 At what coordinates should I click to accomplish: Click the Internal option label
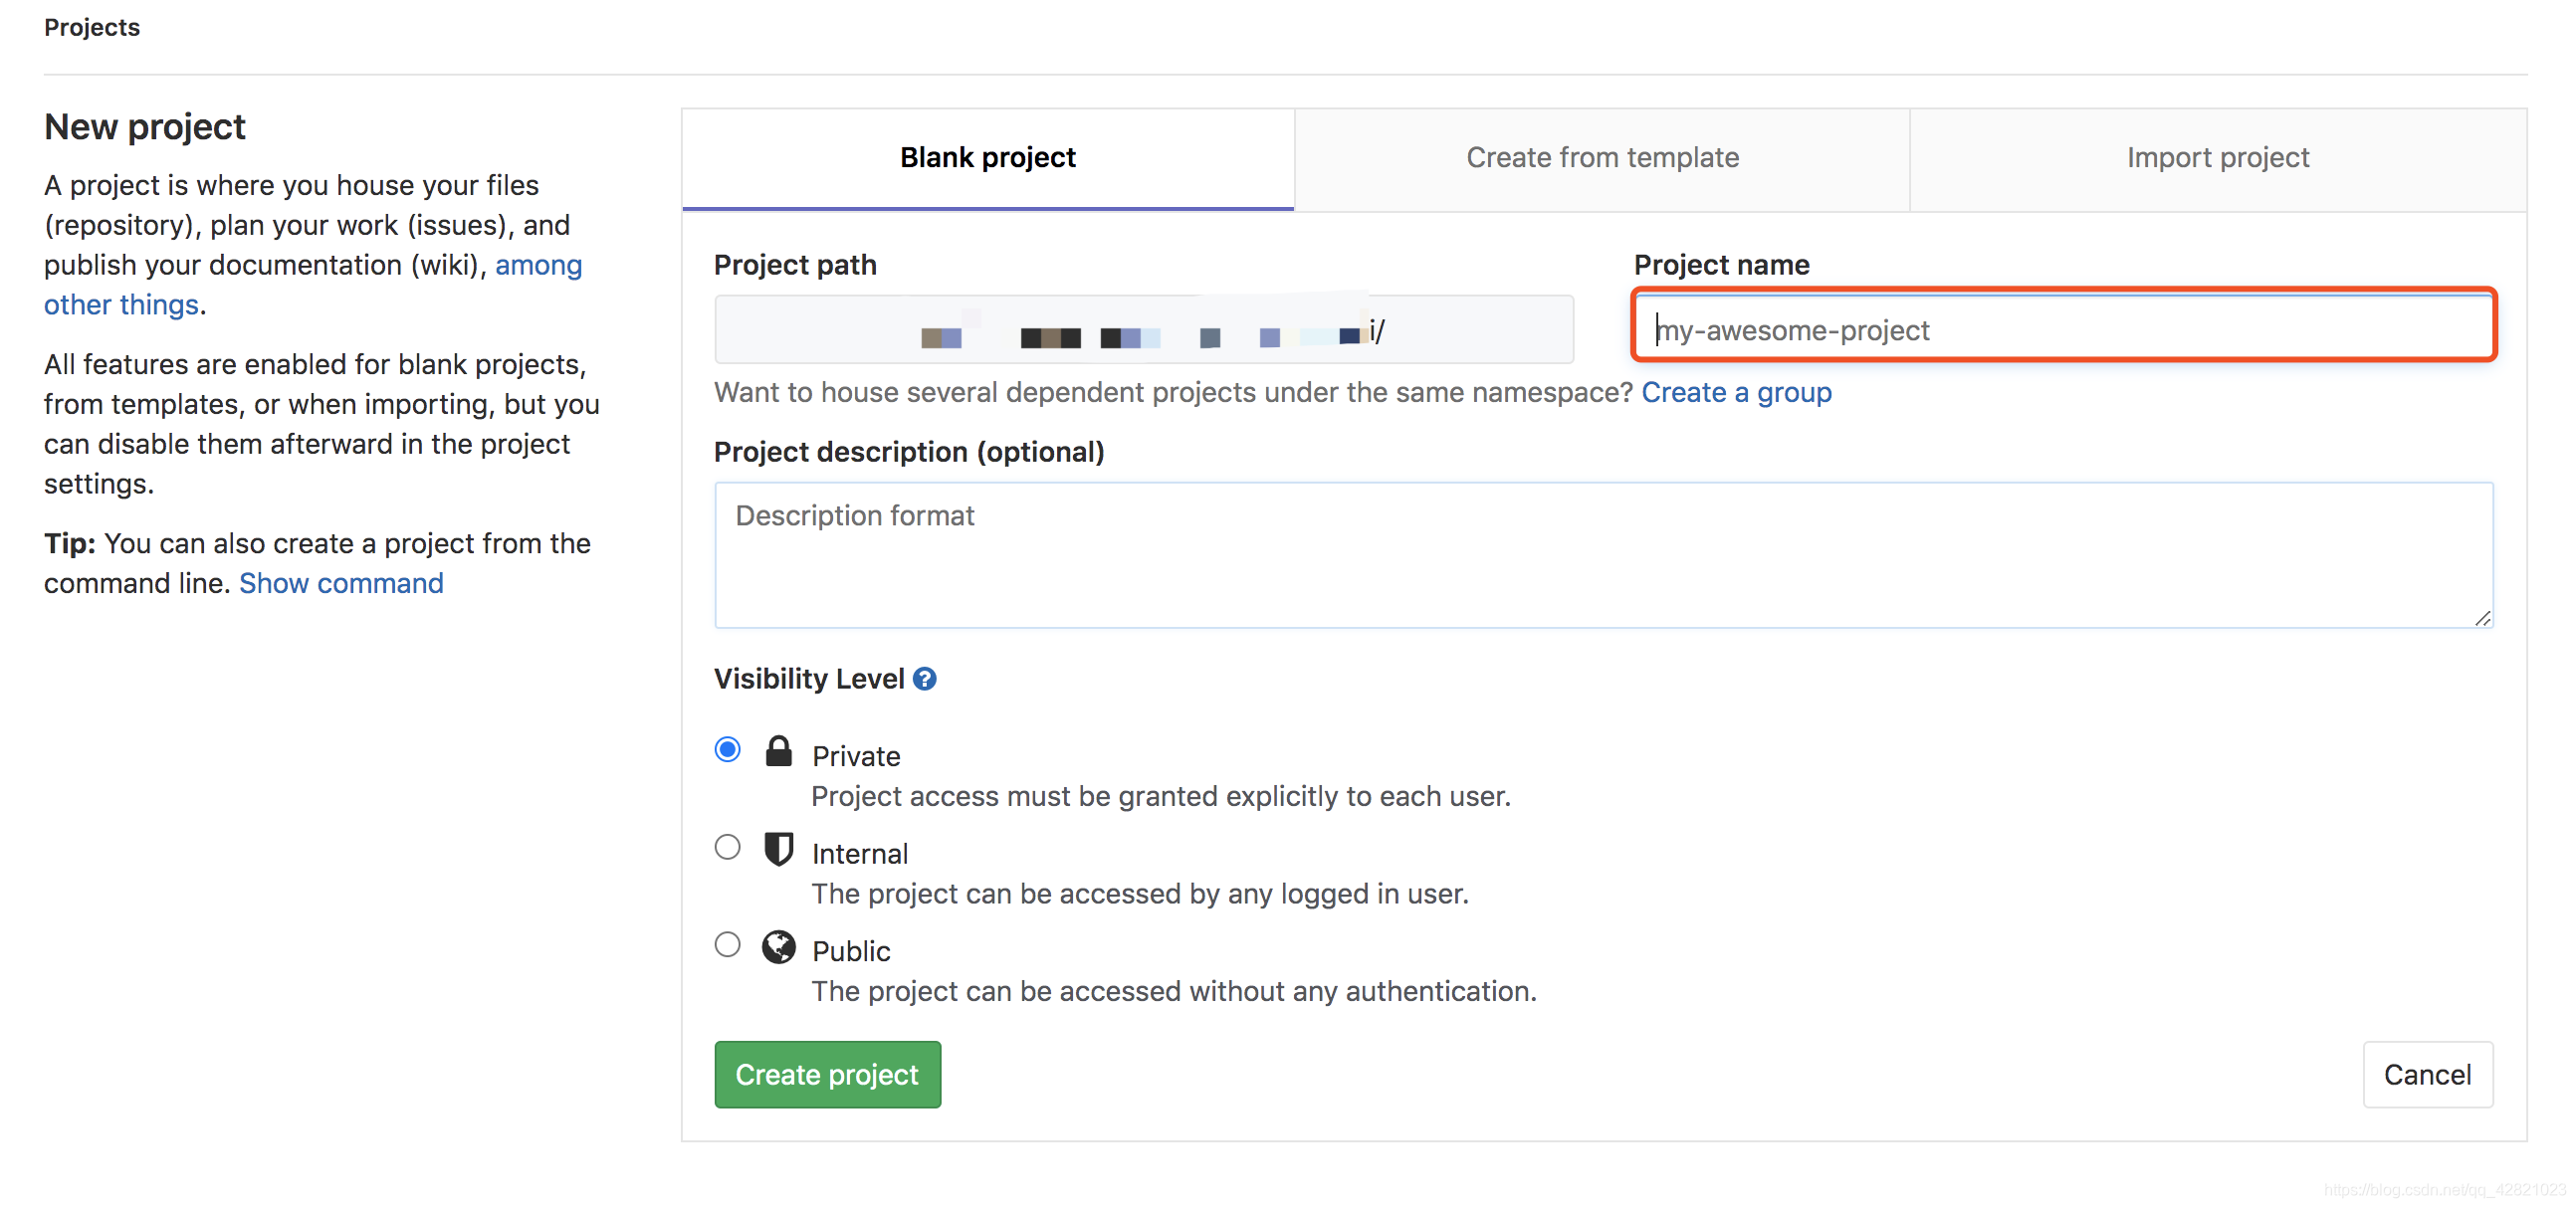click(x=860, y=853)
